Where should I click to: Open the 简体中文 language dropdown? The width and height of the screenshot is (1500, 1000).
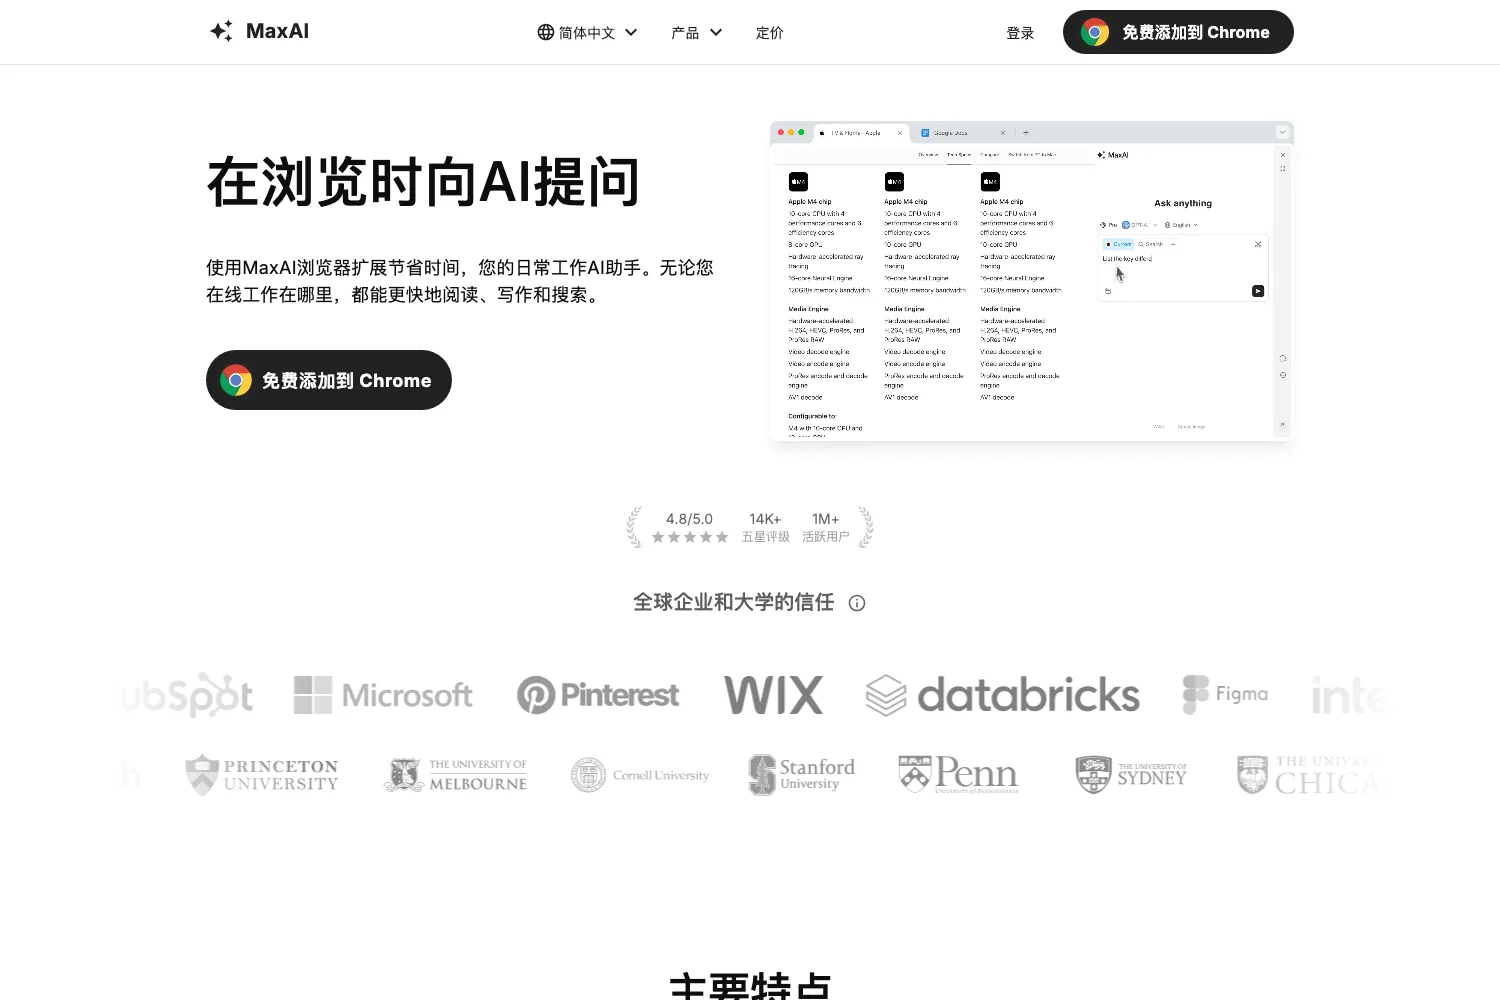pos(588,32)
